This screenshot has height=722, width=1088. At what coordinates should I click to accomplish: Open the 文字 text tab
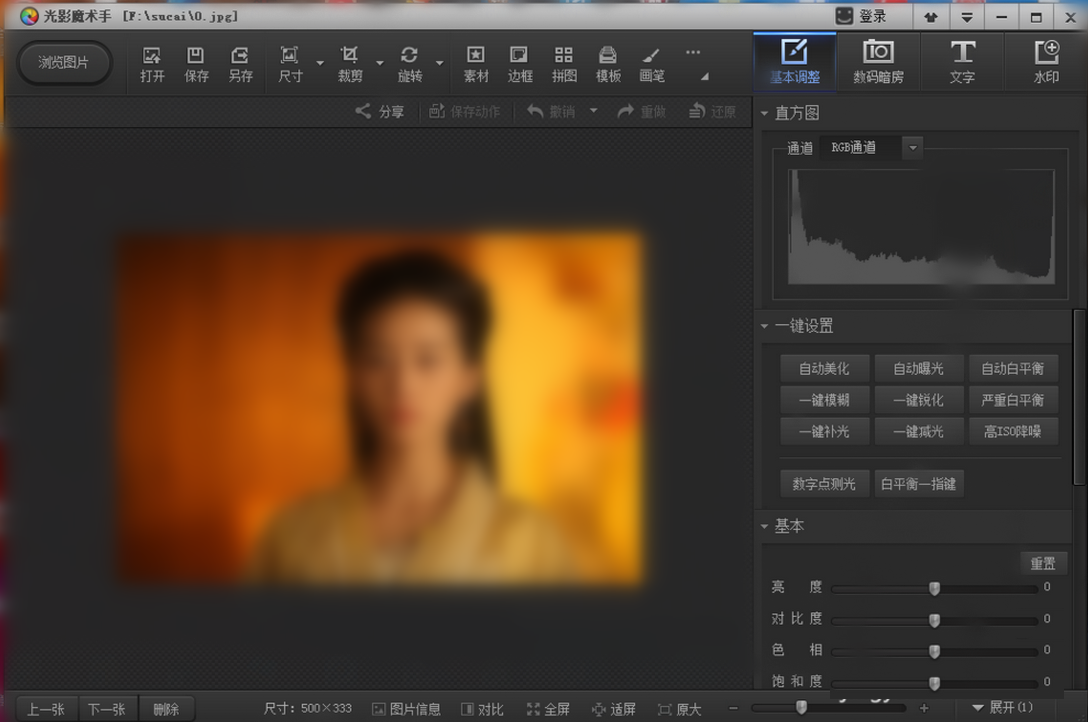[962, 61]
